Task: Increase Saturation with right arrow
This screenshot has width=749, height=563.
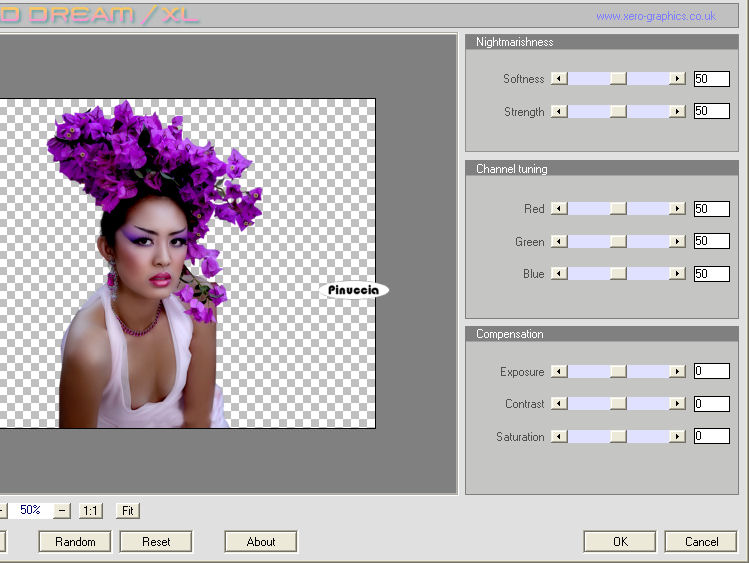Action: coord(677,436)
